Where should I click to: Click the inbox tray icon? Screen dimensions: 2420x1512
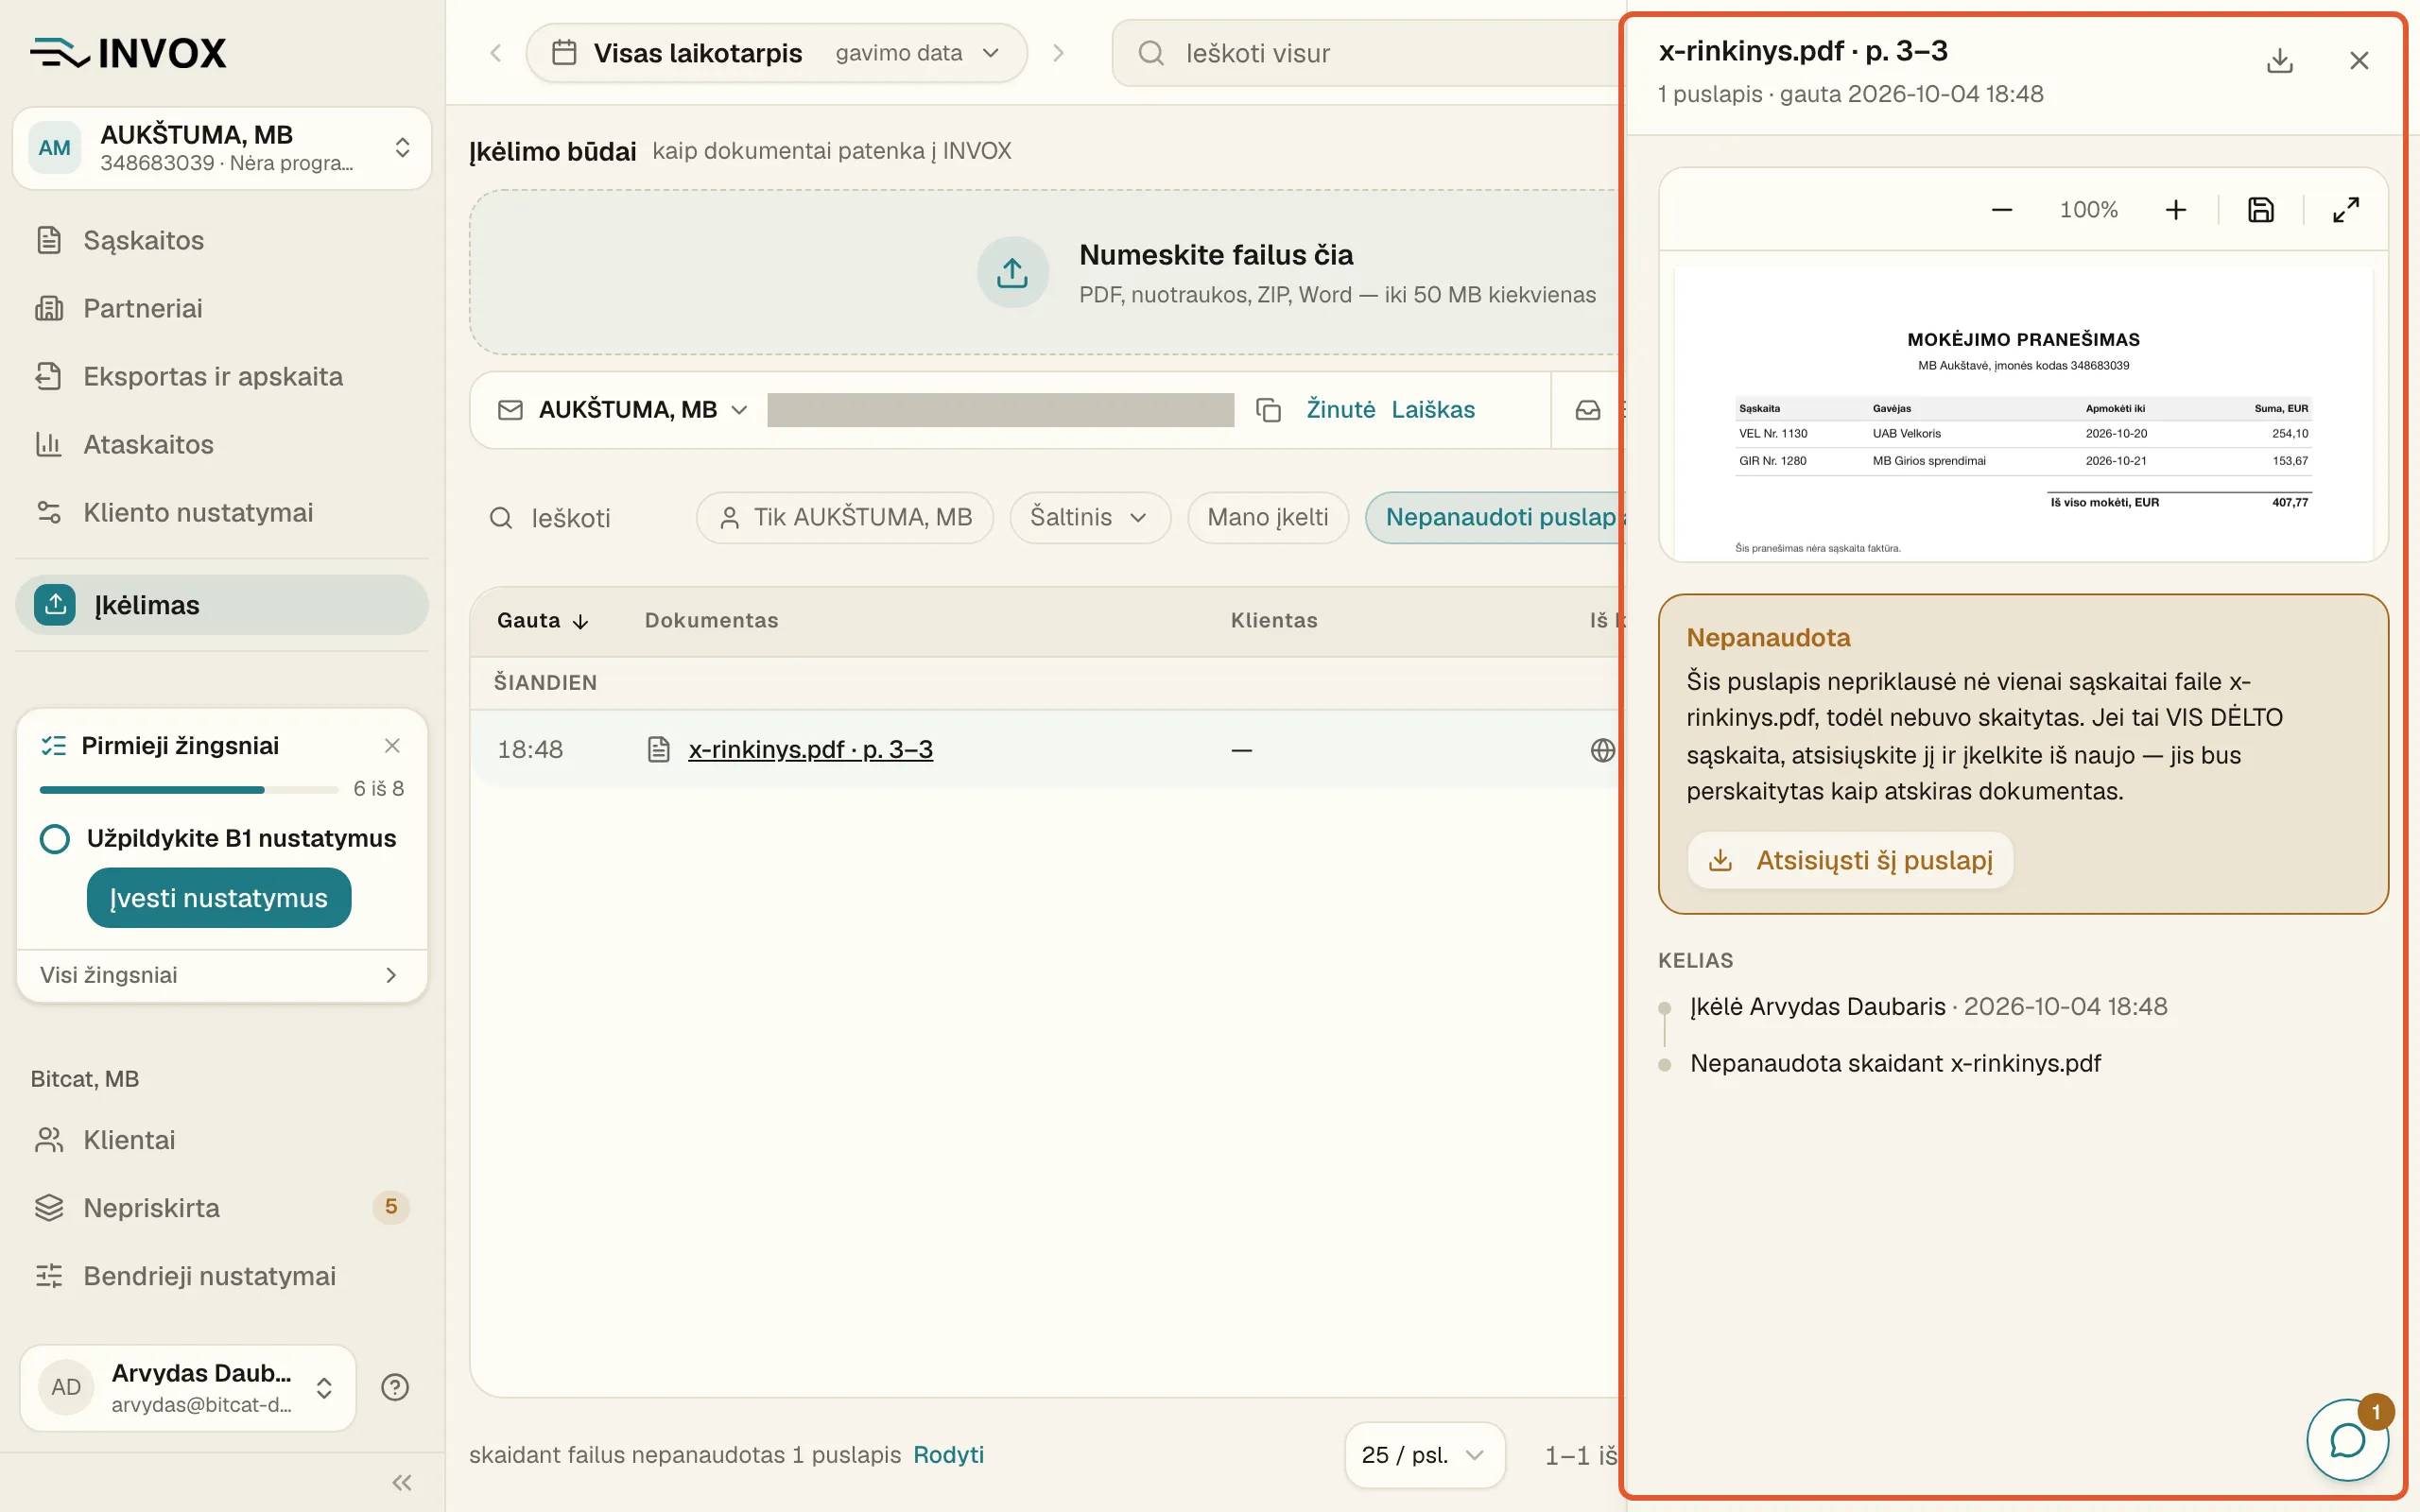(x=1587, y=410)
